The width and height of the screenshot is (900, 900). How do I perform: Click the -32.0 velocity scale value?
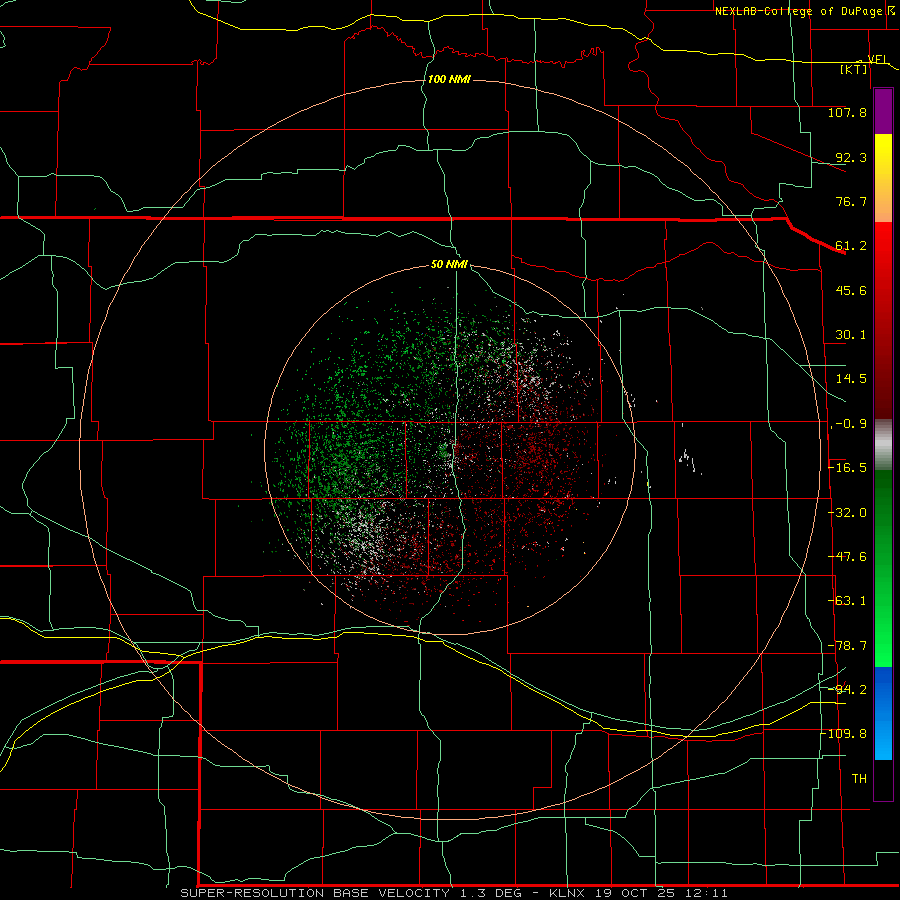848,513
